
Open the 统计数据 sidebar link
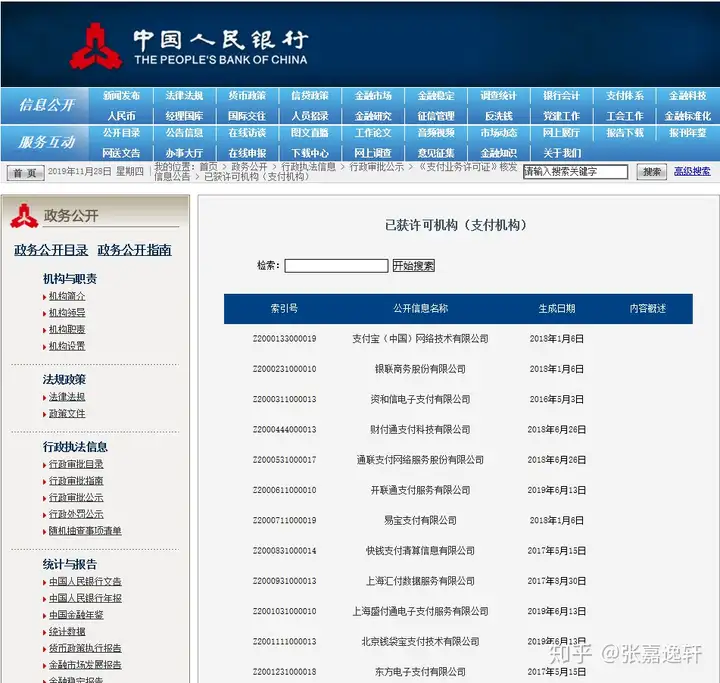coord(67,632)
